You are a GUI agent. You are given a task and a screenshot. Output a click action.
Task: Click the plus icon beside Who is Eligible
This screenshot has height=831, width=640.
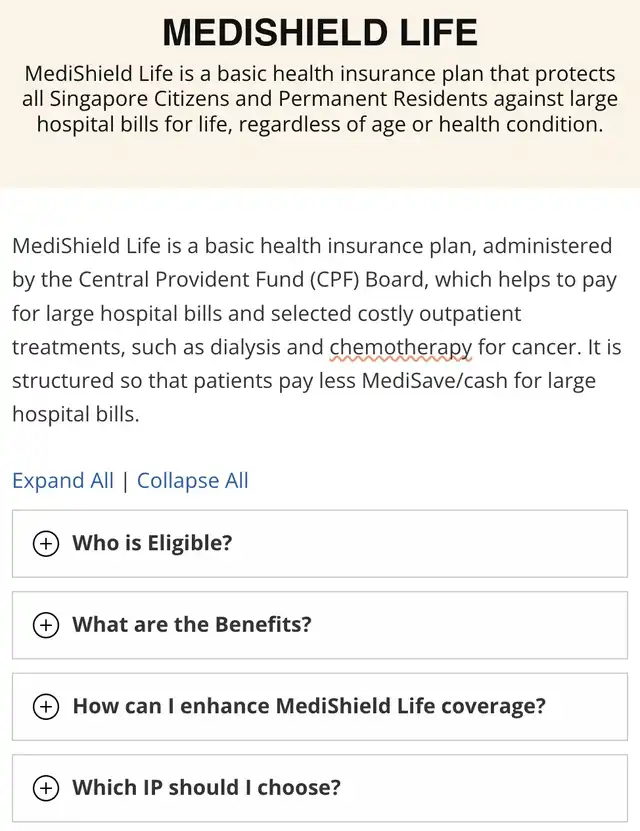click(46, 544)
